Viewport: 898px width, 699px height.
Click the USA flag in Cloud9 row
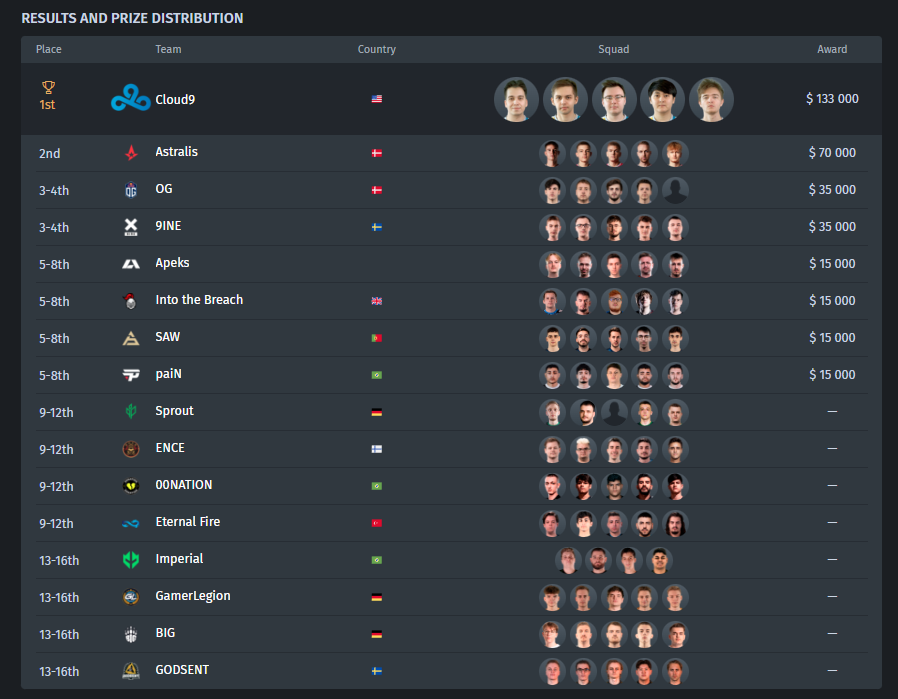377,99
